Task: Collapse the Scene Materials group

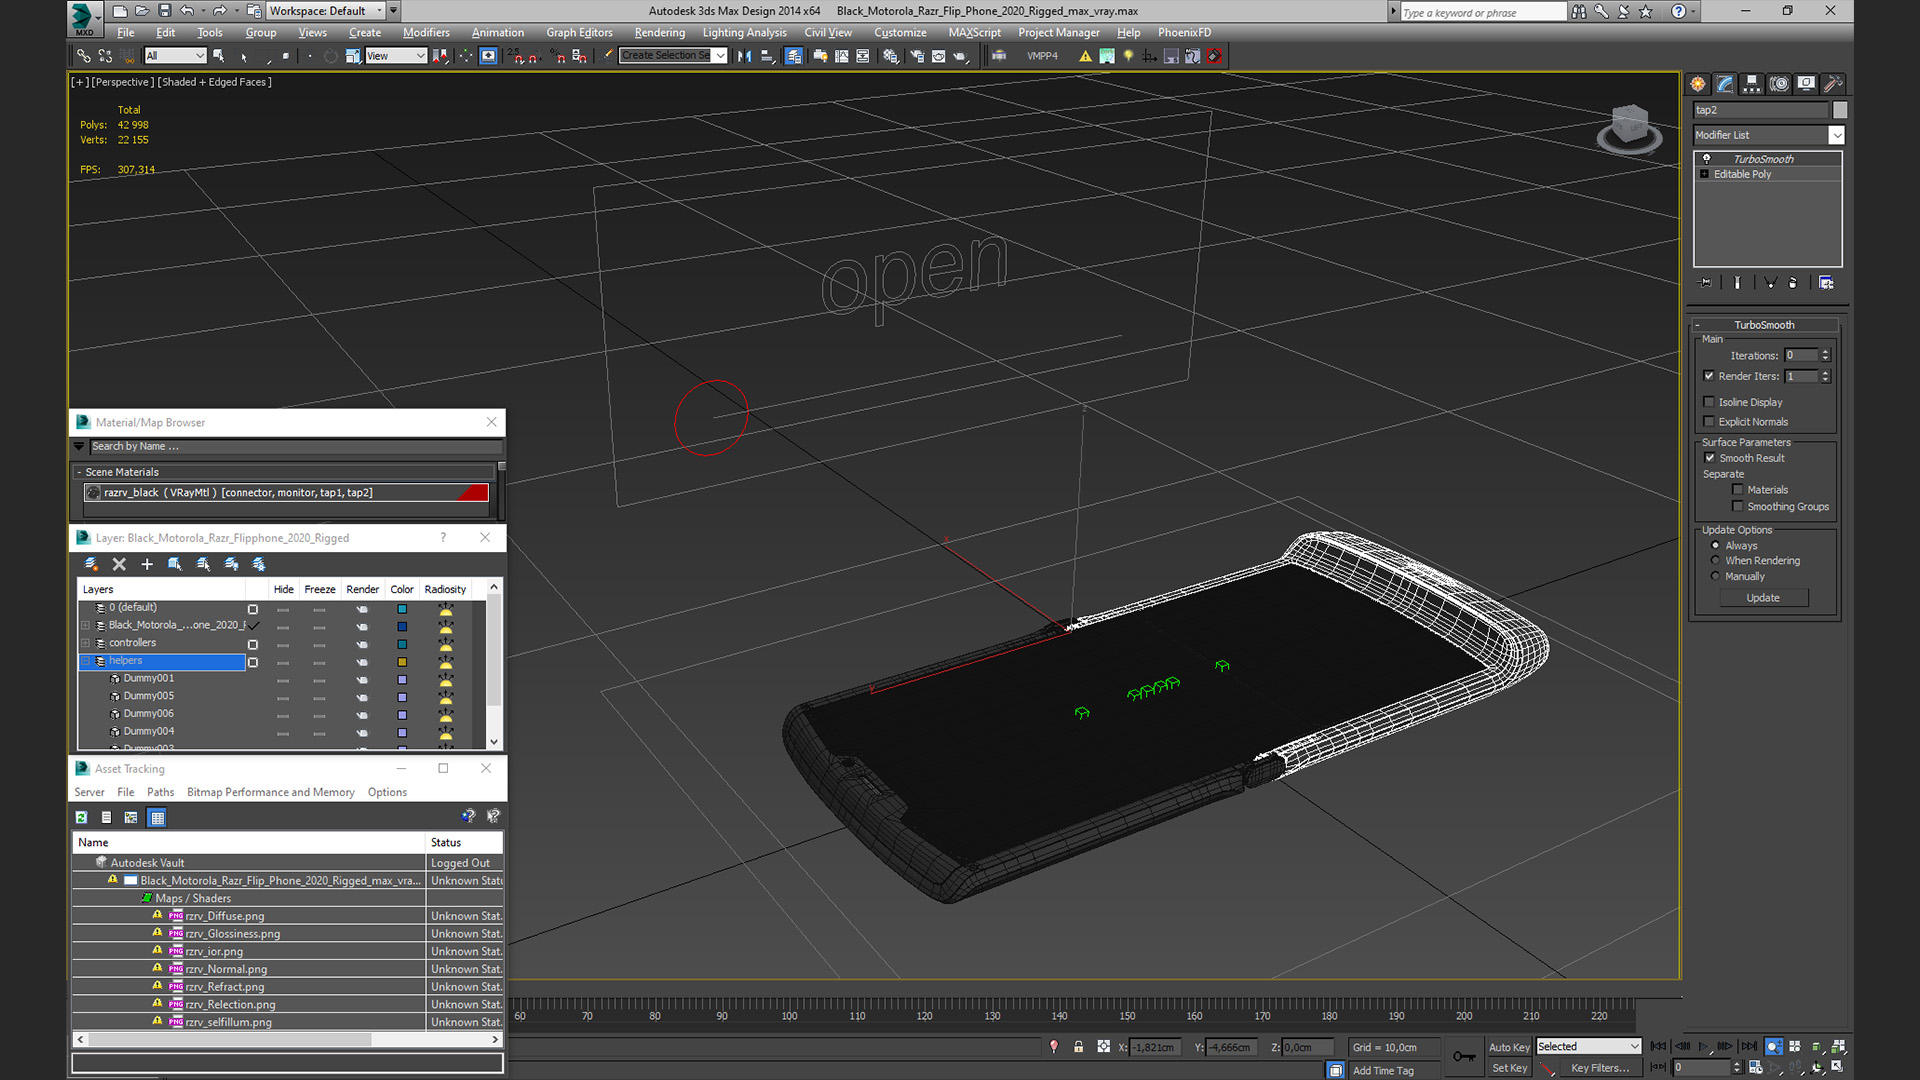Action: (78, 472)
